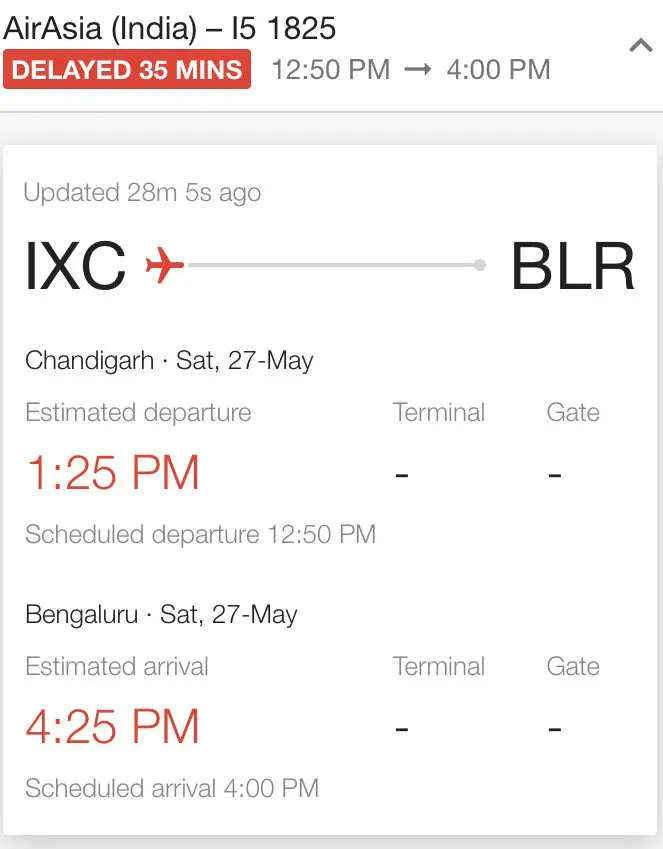Click the arrow between header times
The width and height of the screenshot is (663, 849).
coord(418,70)
